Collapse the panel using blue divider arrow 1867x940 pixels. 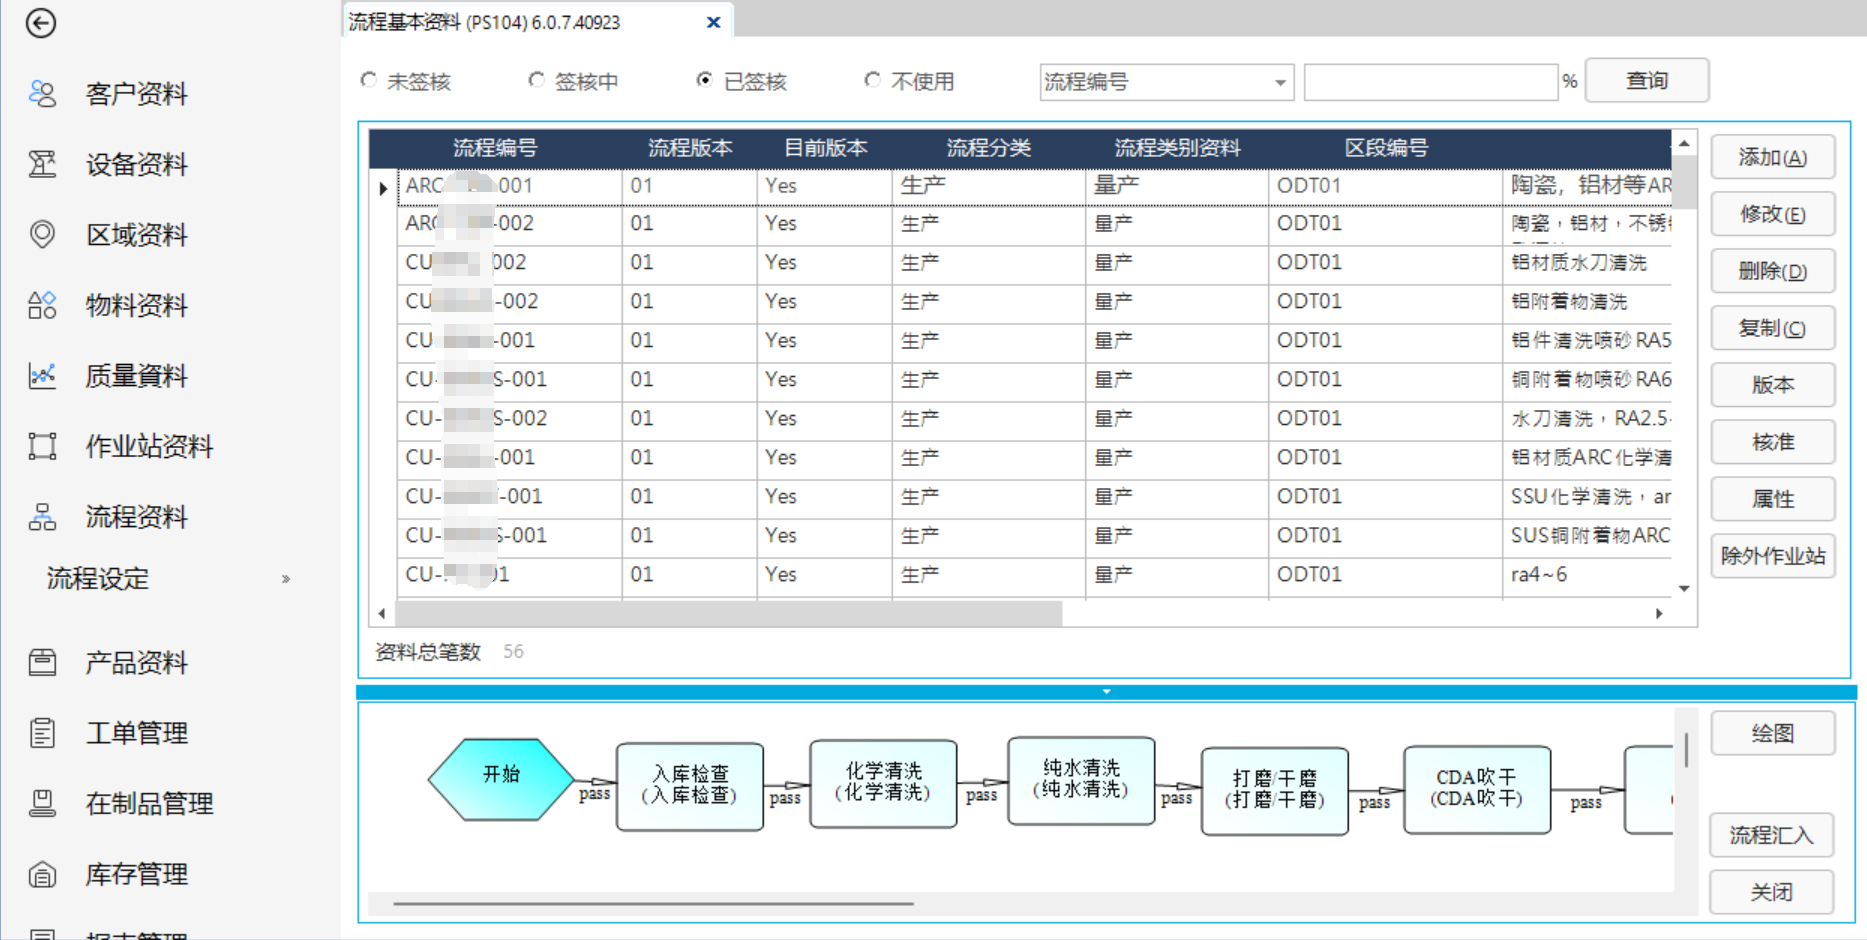point(1106,691)
